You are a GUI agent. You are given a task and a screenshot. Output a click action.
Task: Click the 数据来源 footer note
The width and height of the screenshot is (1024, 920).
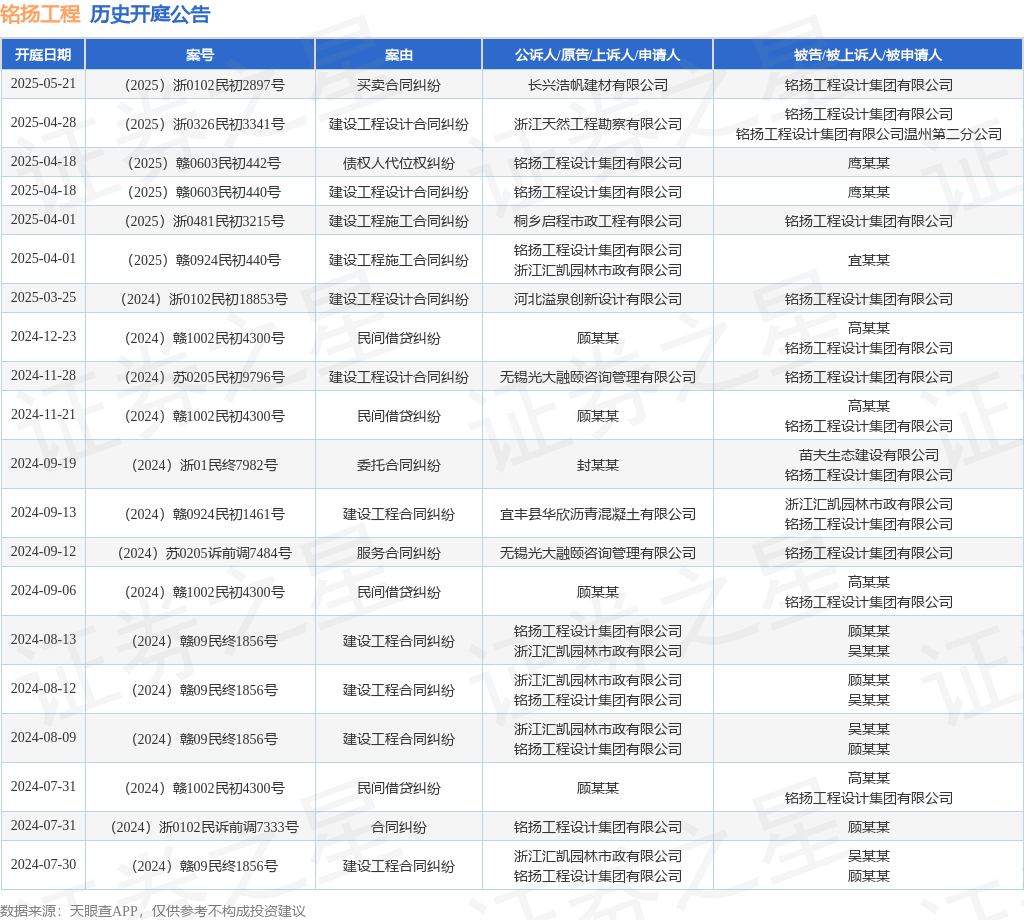pyautogui.click(x=153, y=911)
